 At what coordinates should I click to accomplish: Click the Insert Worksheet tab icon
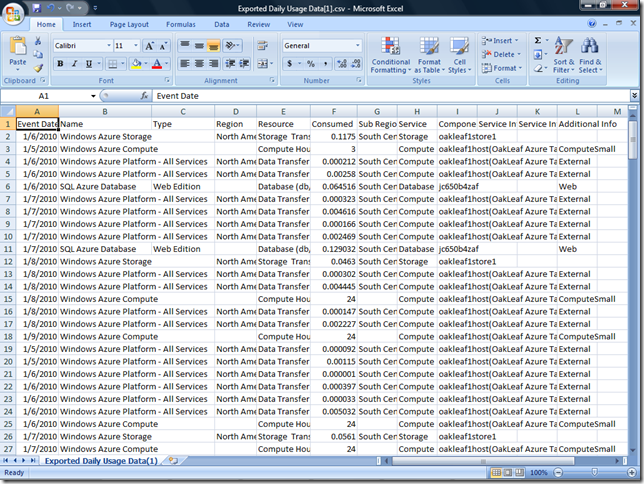[x=173, y=461]
